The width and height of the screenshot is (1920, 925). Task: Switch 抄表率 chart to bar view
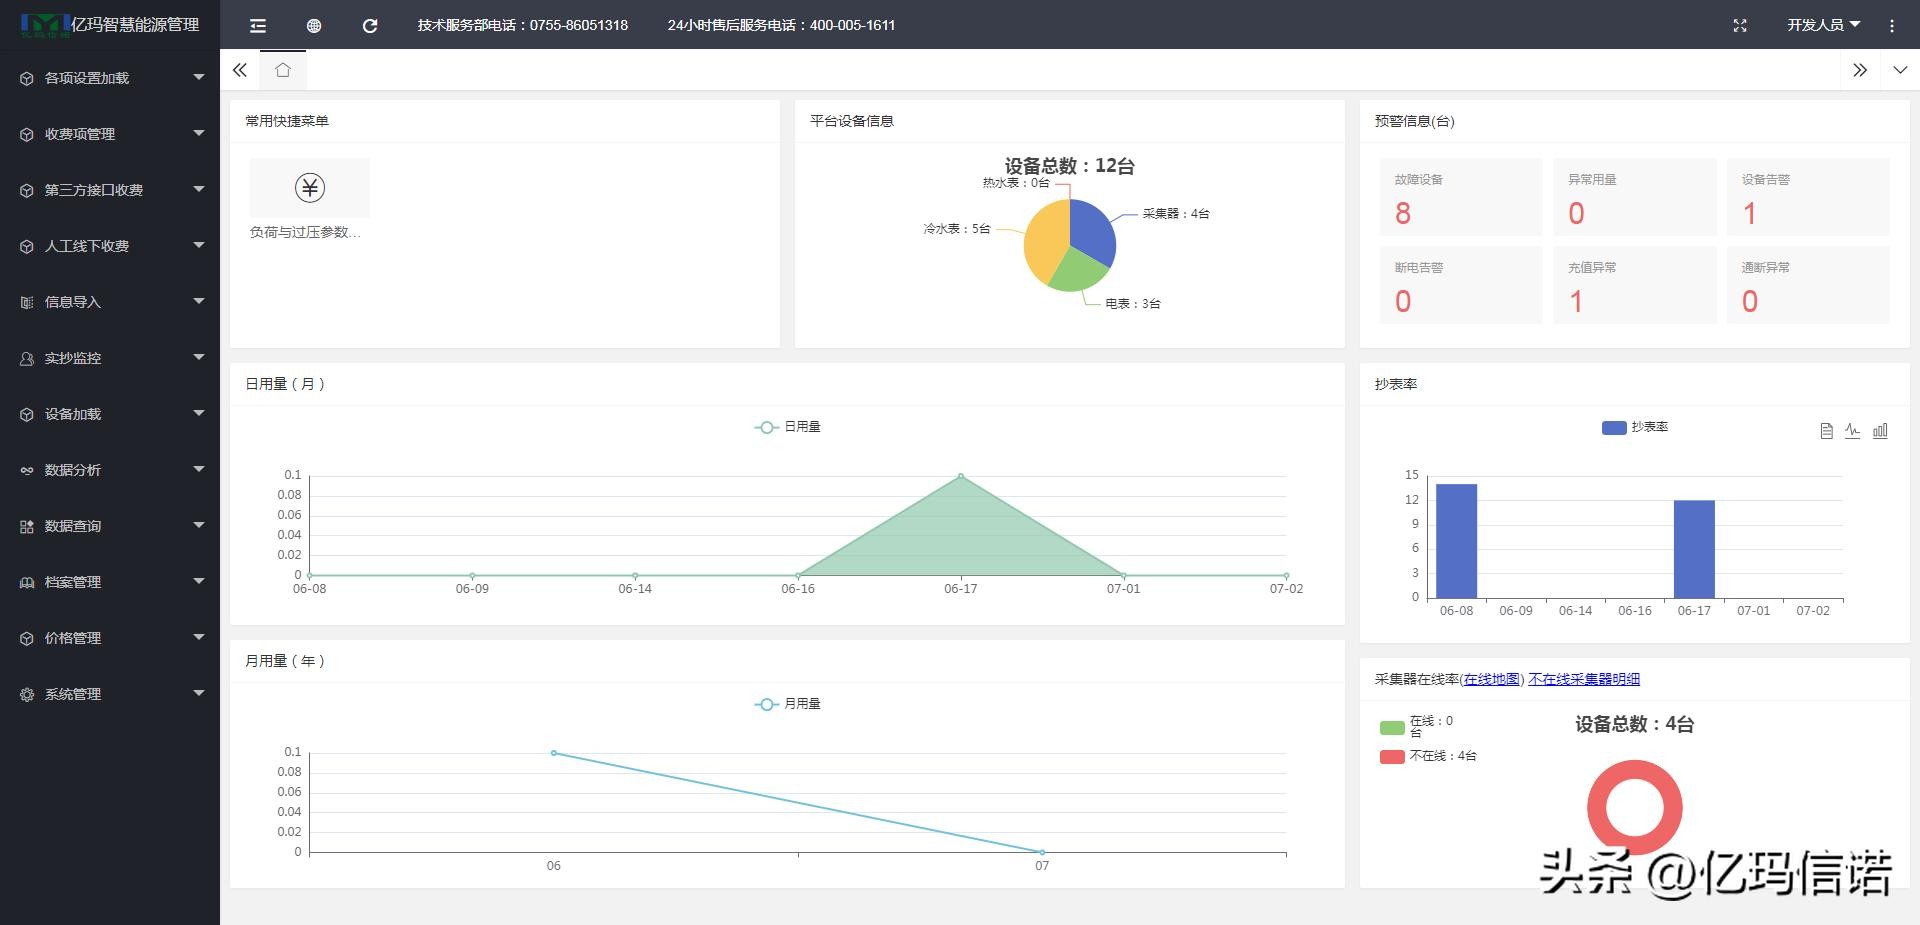[x=1880, y=431]
